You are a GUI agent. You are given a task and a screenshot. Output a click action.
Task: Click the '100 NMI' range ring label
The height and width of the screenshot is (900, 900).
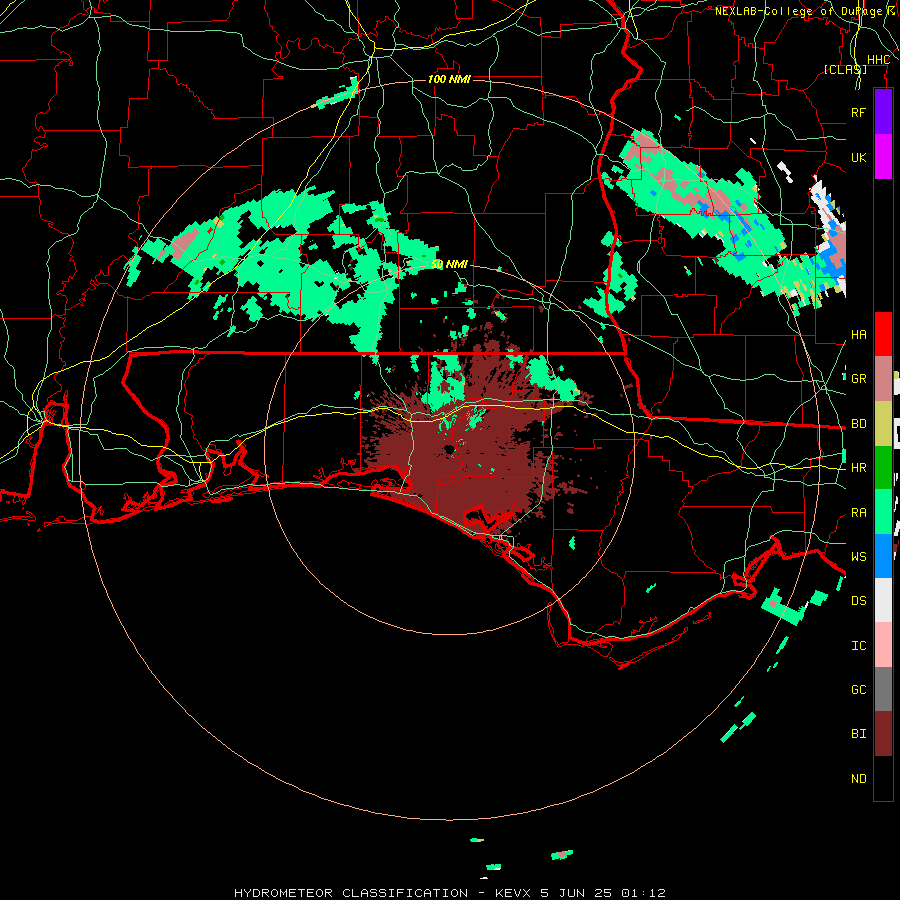click(x=449, y=79)
